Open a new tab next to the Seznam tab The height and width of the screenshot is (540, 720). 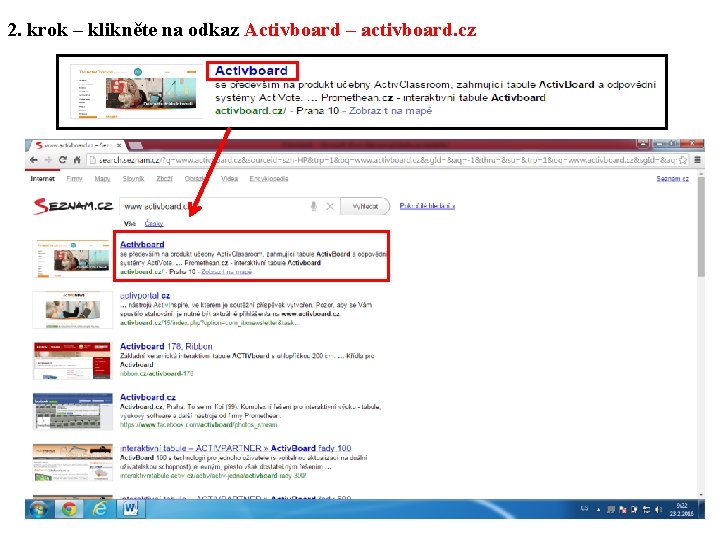[x=135, y=146]
